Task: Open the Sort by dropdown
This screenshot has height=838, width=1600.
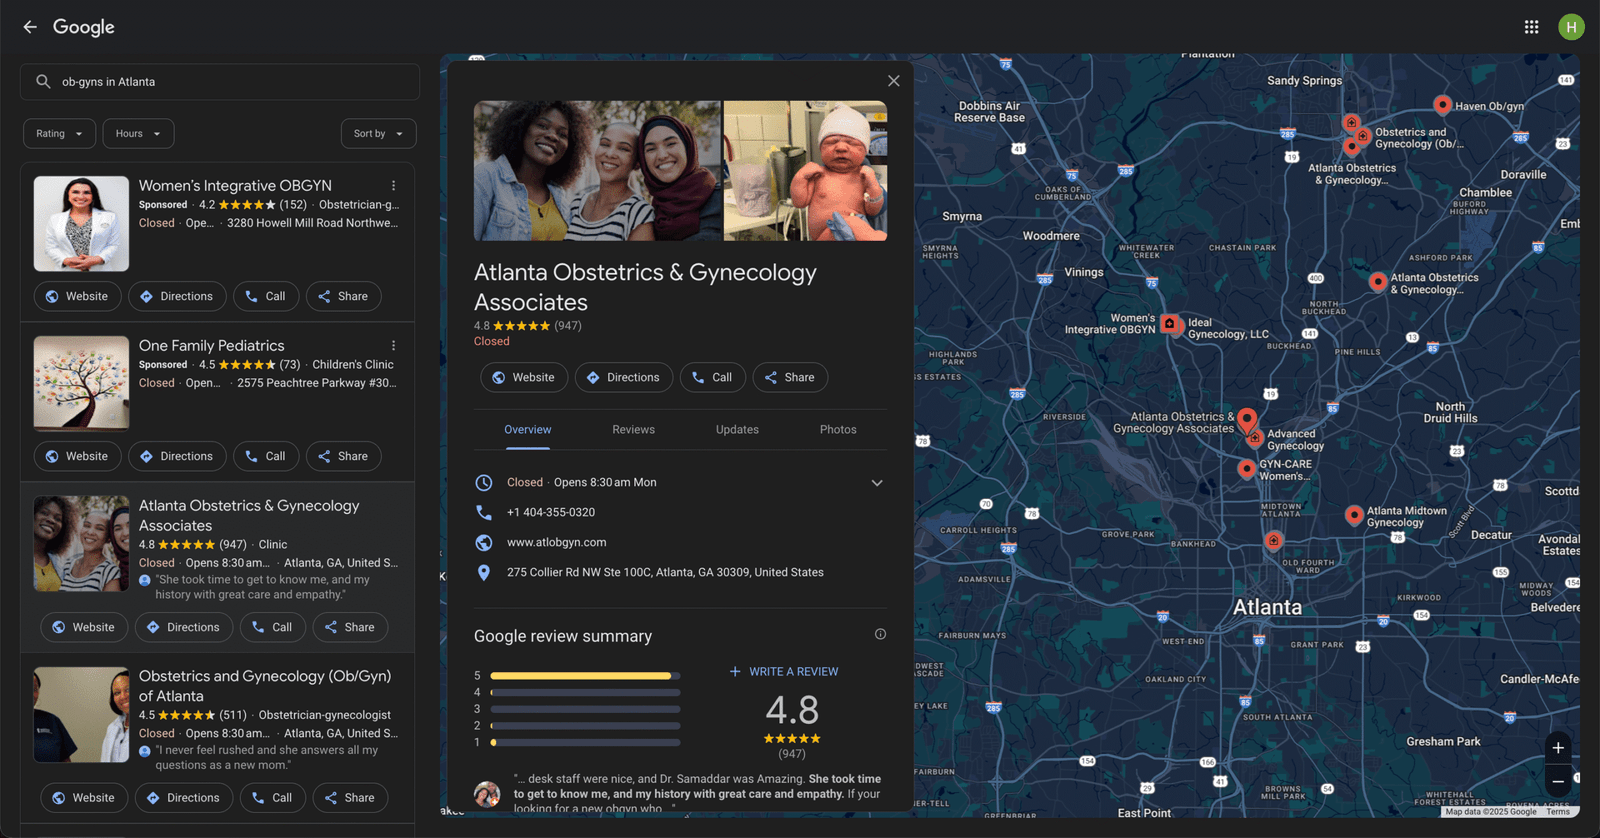Action: tap(378, 134)
